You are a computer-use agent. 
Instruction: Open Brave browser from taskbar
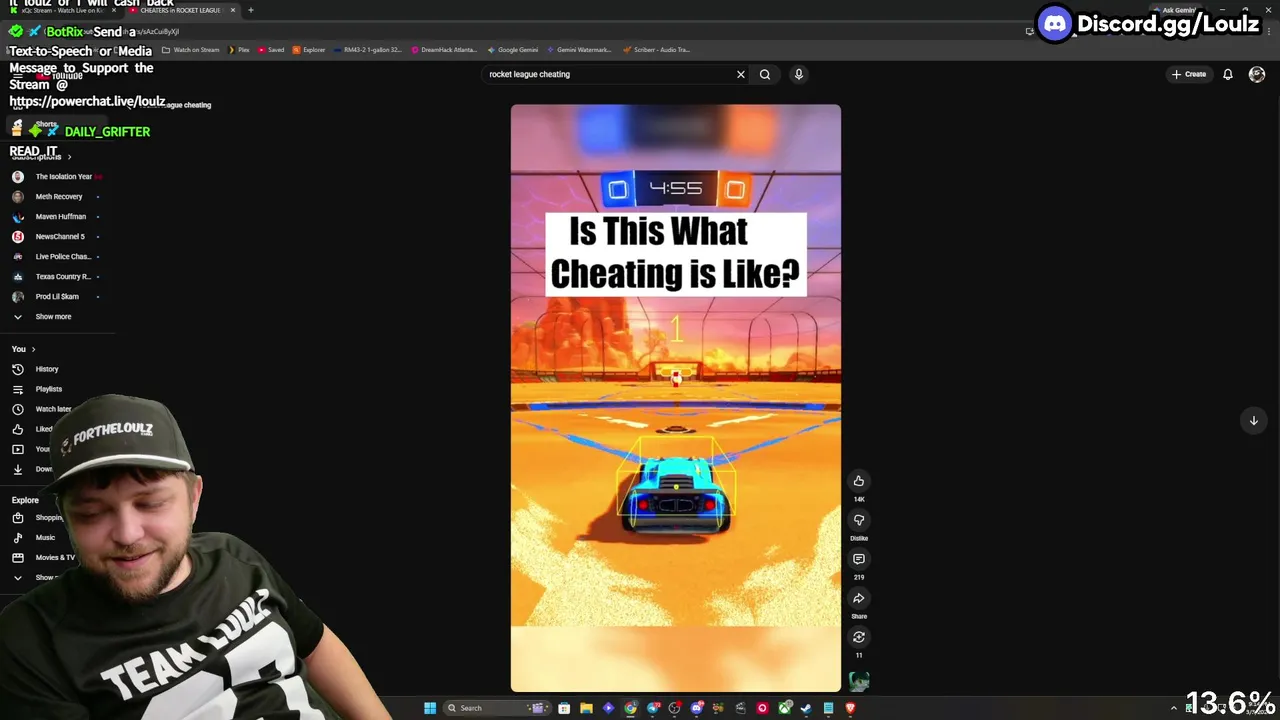[850, 708]
